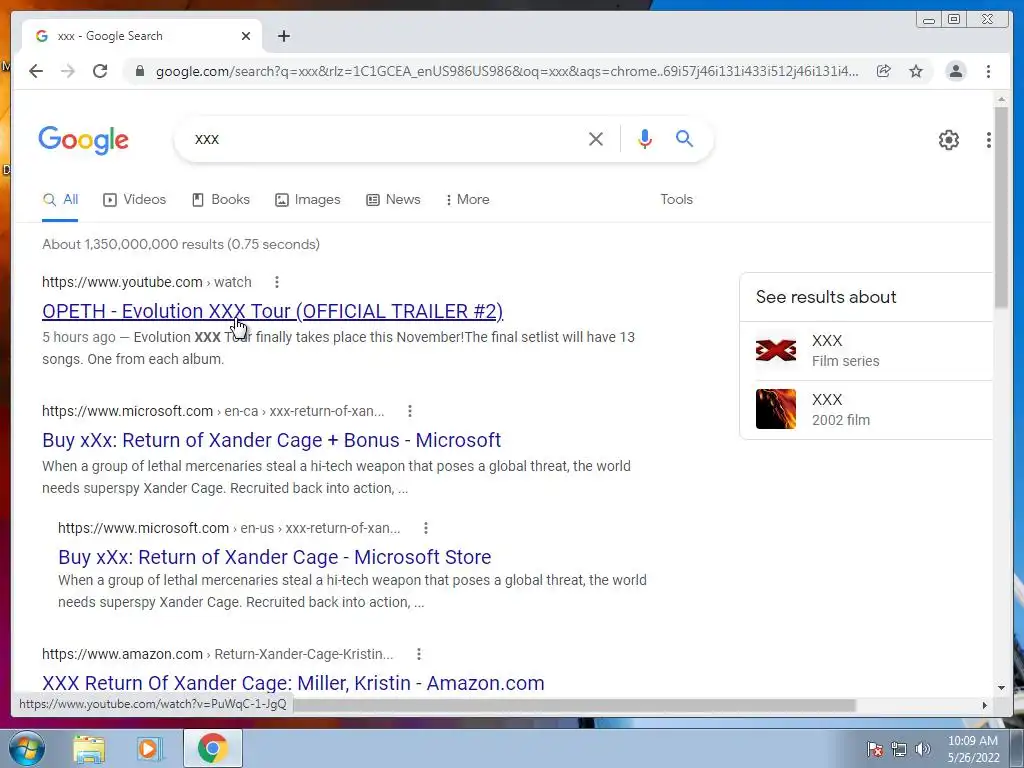The image size is (1024, 768).
Task: Open search Tools options
Action: click(676, 200)
